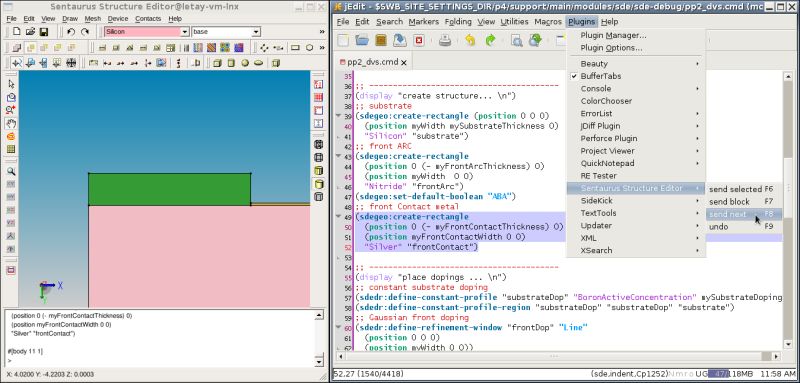This screenshot has height=383, width=800.
Task: Open the Plugins menu in jEdit
Action: [581, 21]
